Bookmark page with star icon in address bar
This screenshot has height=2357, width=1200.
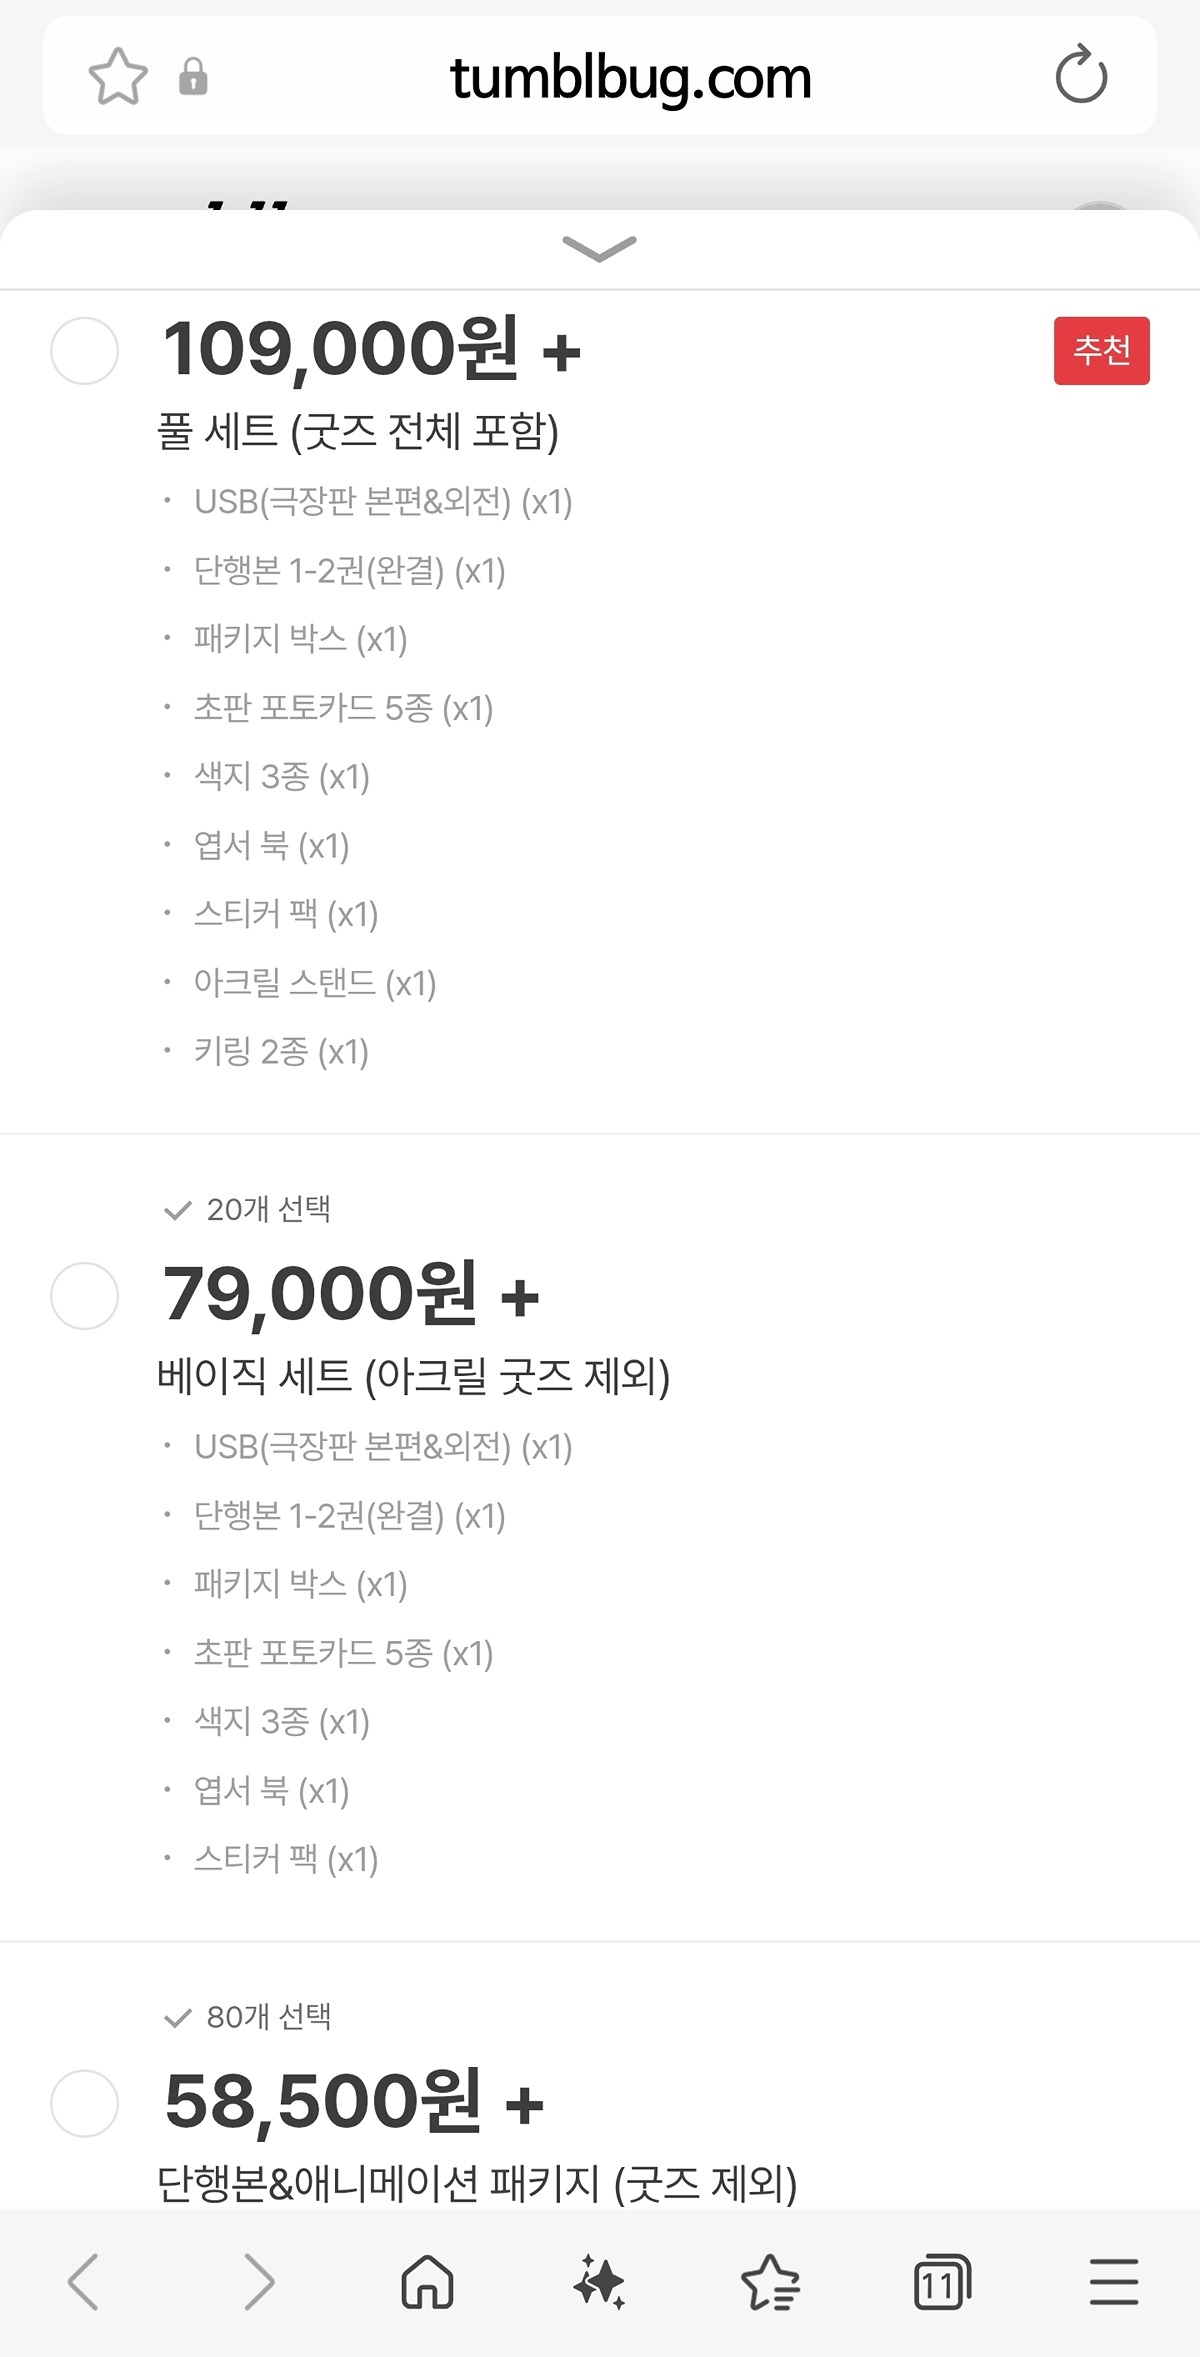[x=118, y=77]
